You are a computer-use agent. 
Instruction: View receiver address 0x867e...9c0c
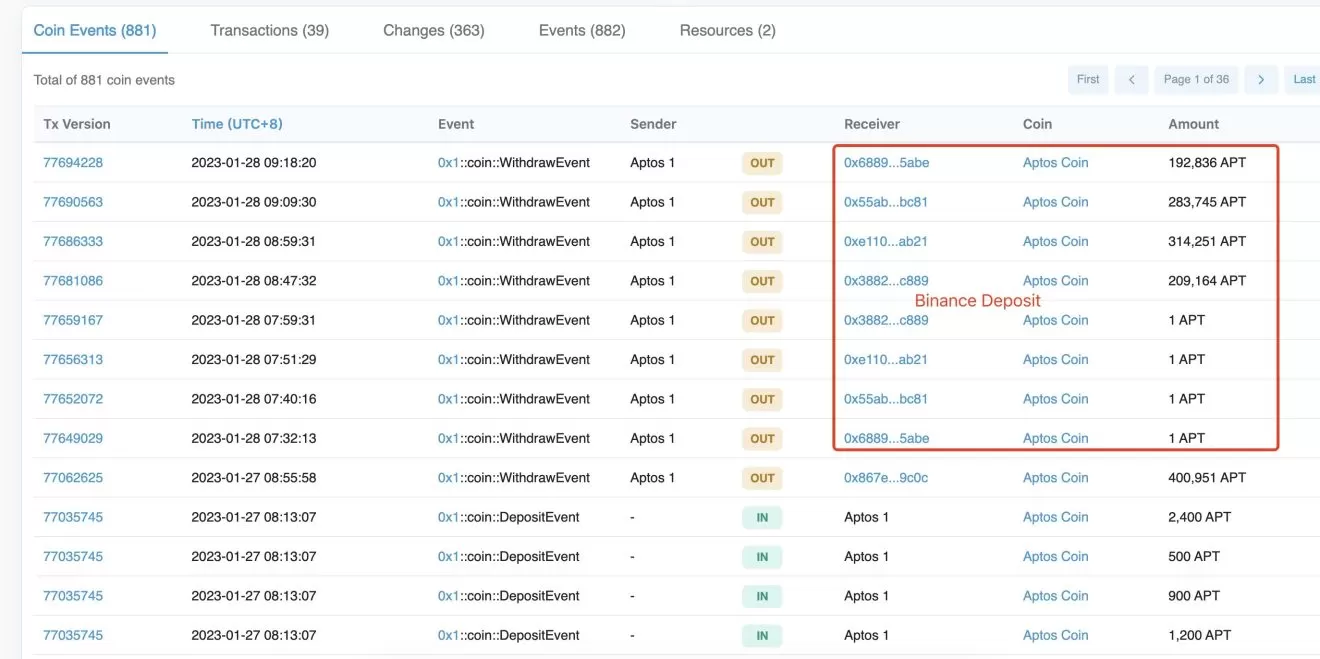[885, 478]
